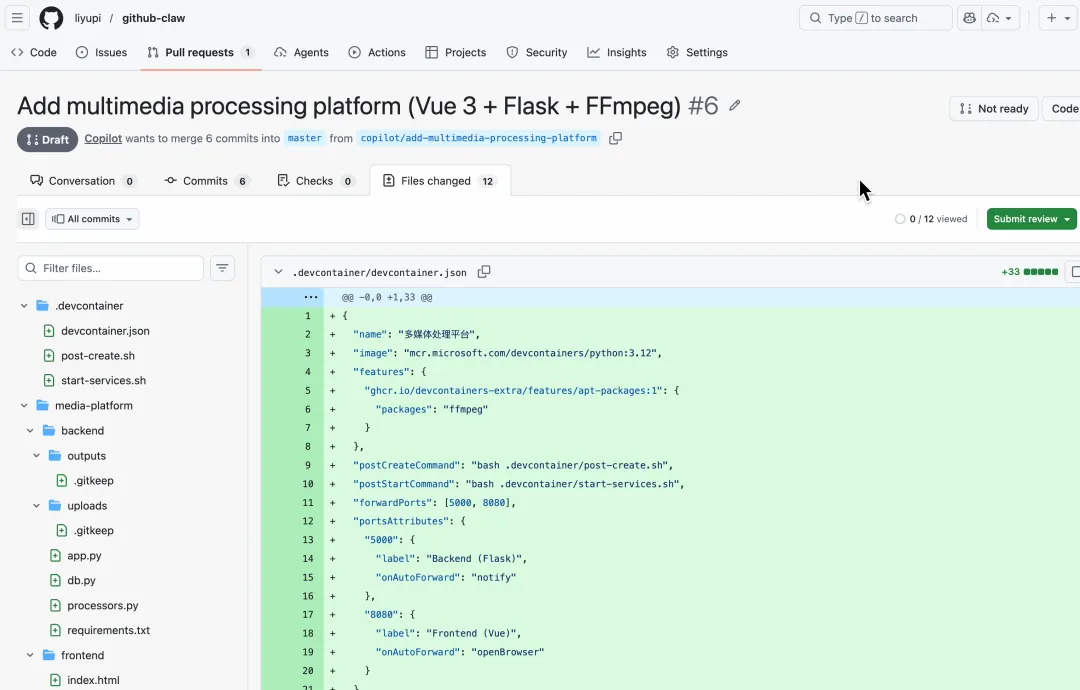This screenshot has width=1080, height=690.
Task: Select processors.py in file tree
Action: tap(102, 606)
